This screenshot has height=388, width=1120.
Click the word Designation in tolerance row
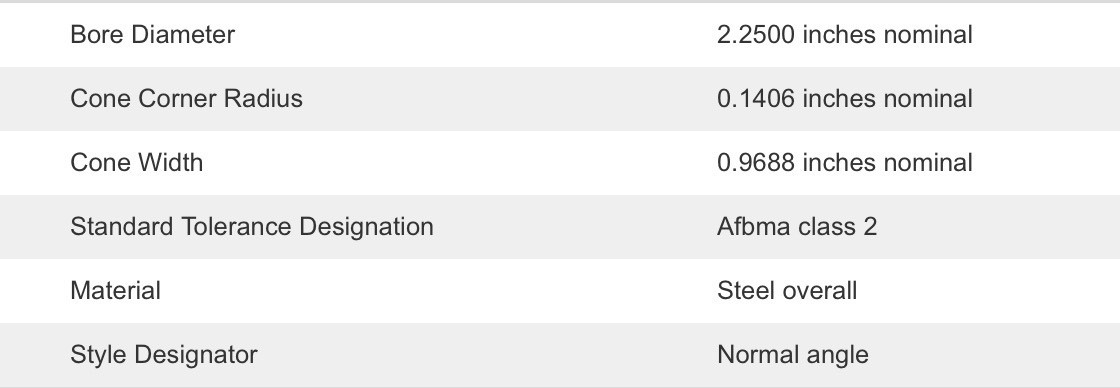click(366, 227)
